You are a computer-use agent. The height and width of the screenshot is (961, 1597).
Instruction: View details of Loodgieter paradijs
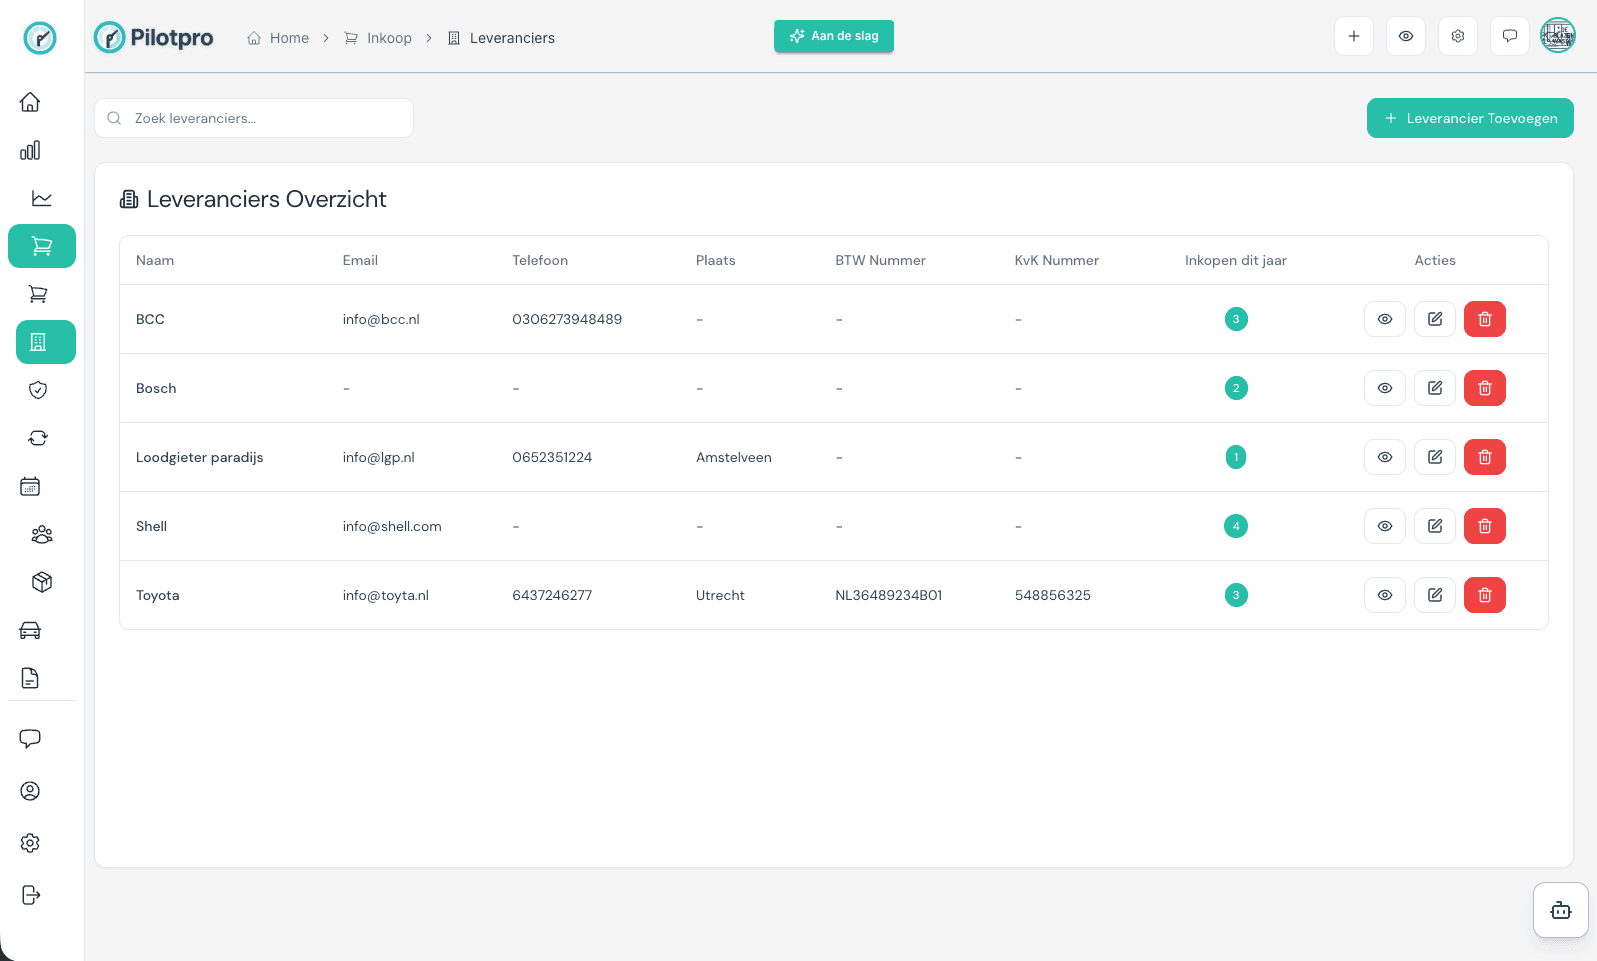(1384, 457)
